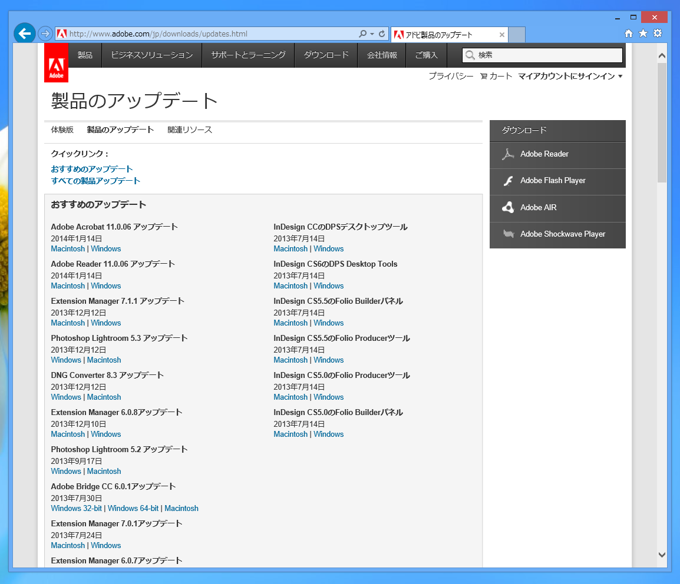Open a new blank browser tab
Image resolution: width=680 pixels, height=584 pixels.
point(517,35)
